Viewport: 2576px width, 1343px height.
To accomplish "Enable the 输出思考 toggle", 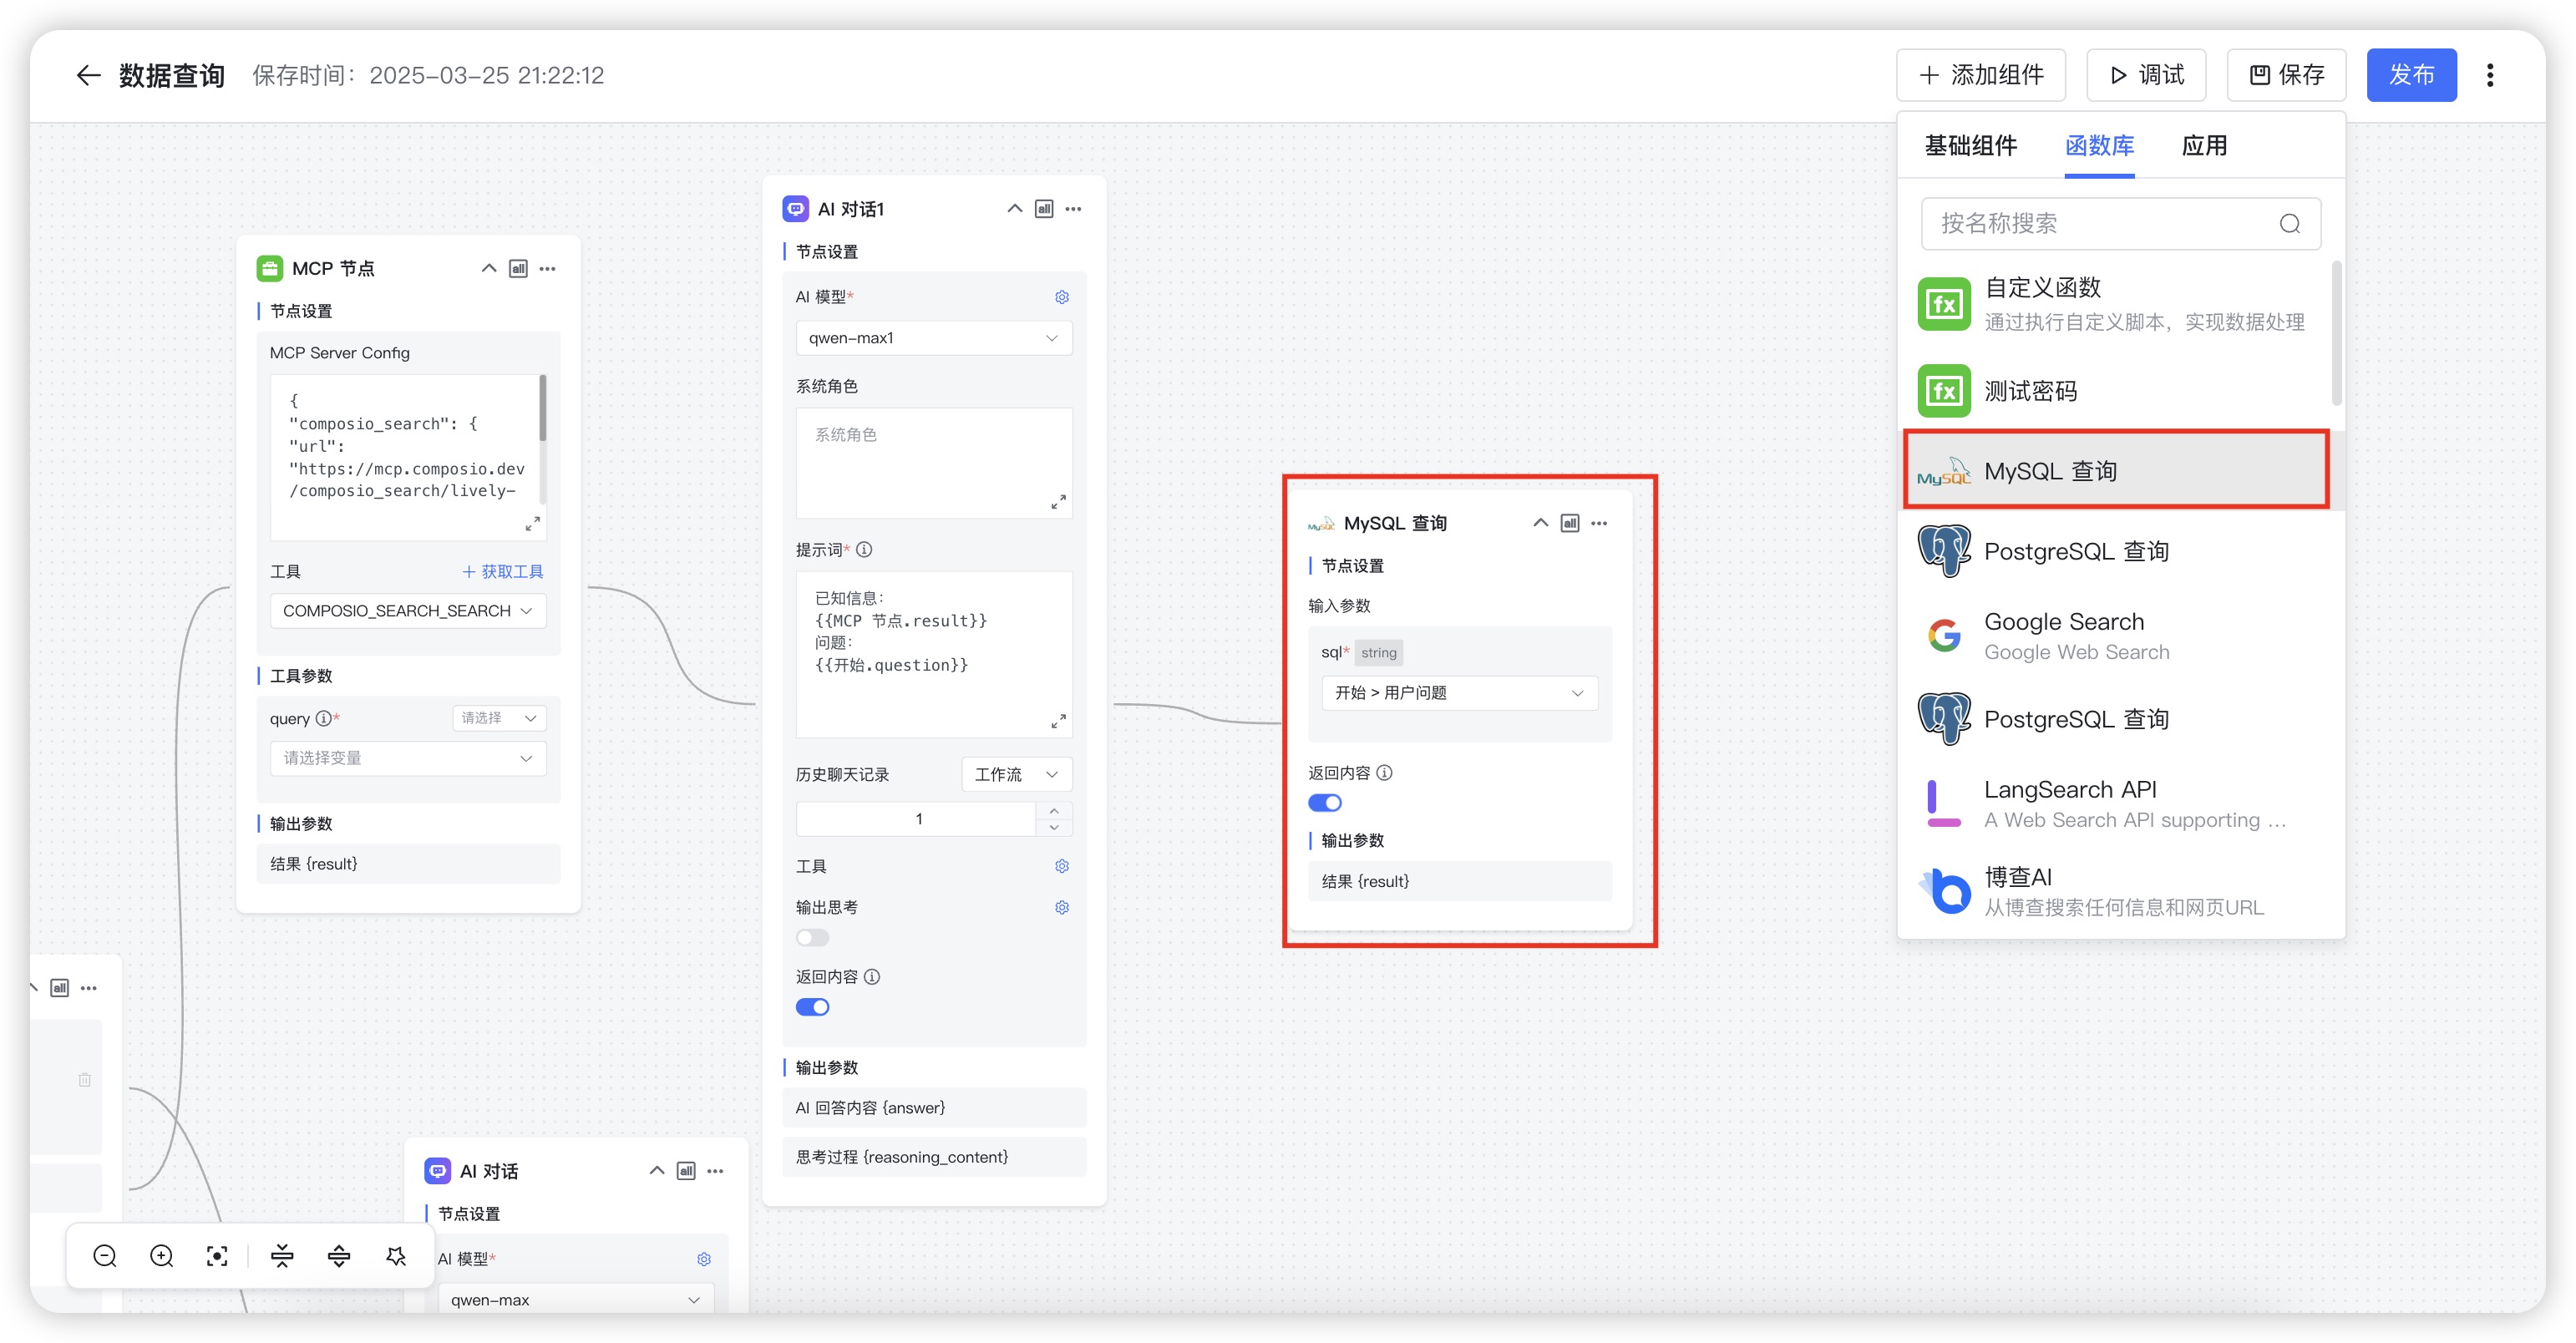I will (812, 938).
